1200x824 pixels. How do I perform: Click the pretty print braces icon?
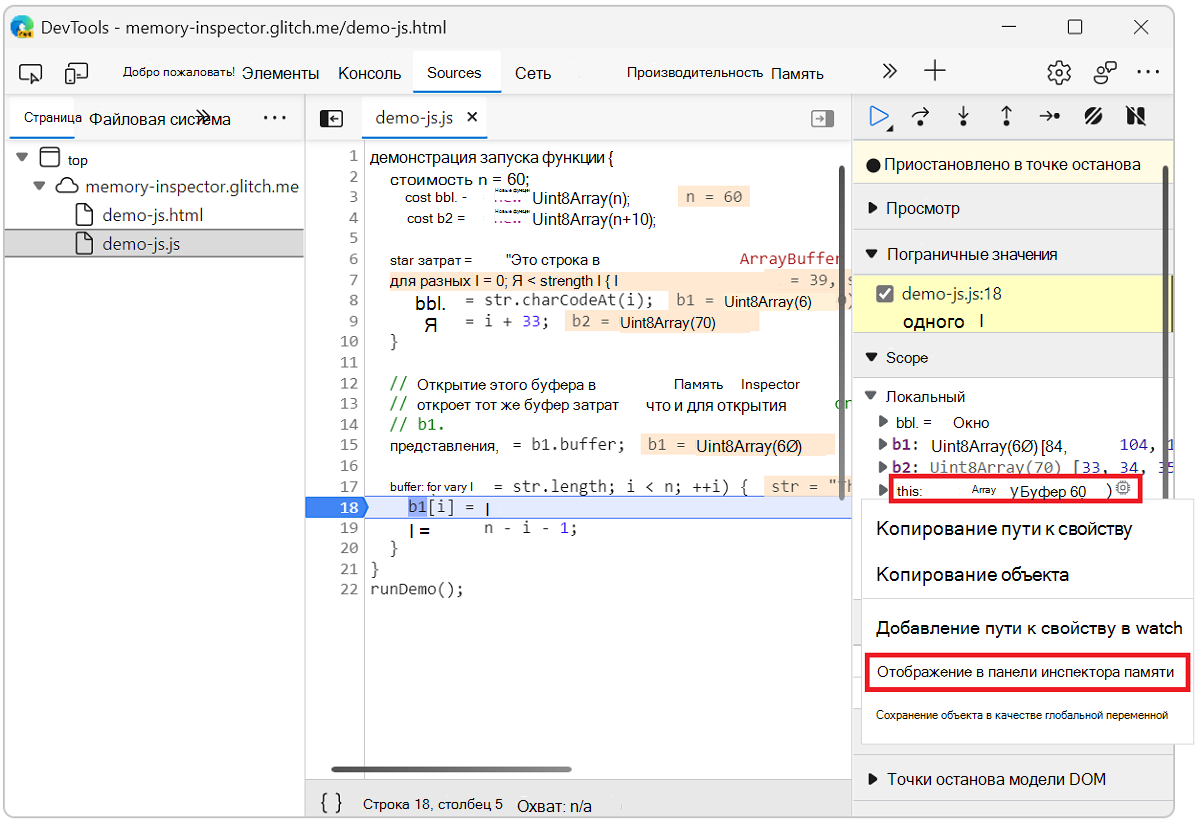331,803
